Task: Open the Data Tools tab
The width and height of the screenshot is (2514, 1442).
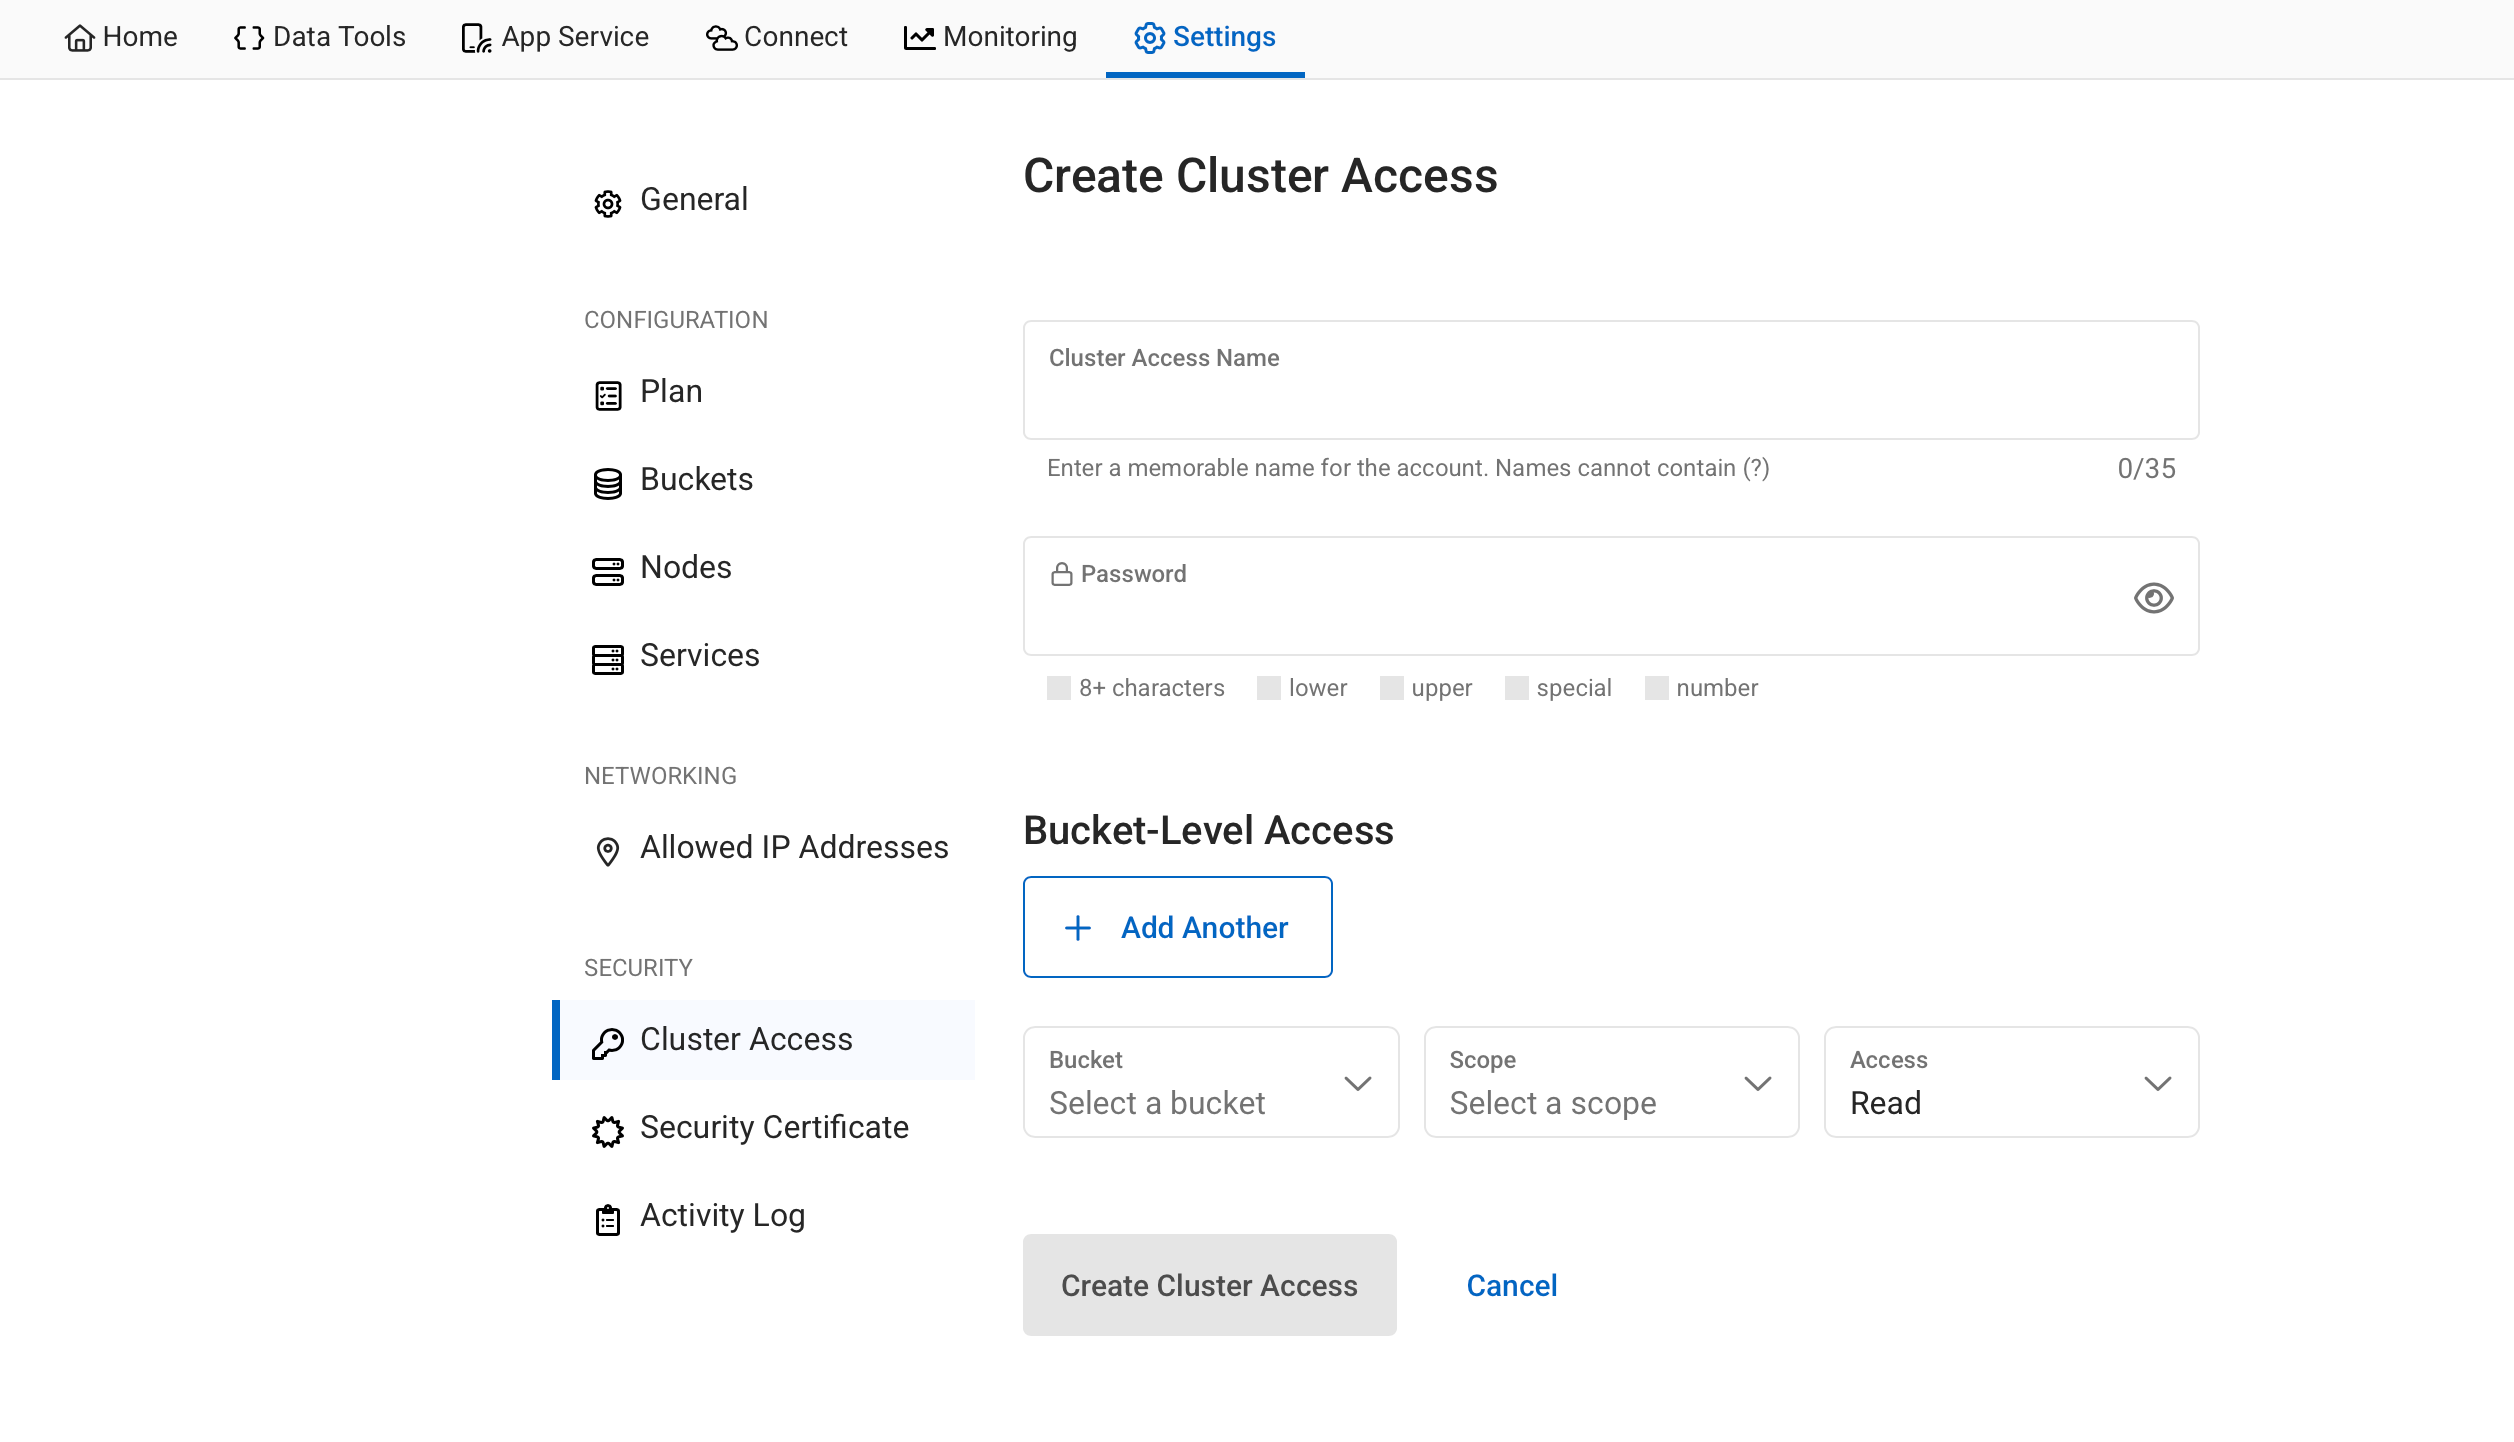Action: click(319, 38)
